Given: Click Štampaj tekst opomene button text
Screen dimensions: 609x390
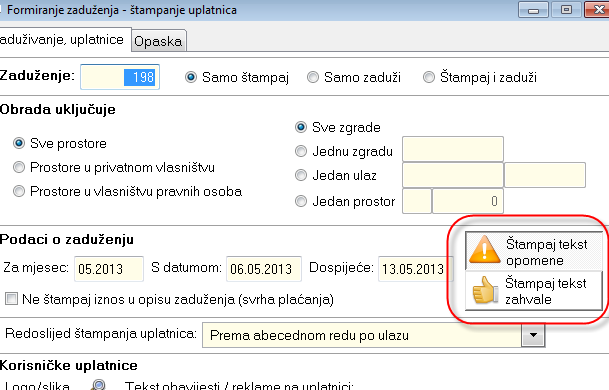Looking at the screenshot, I should point(546,252).
